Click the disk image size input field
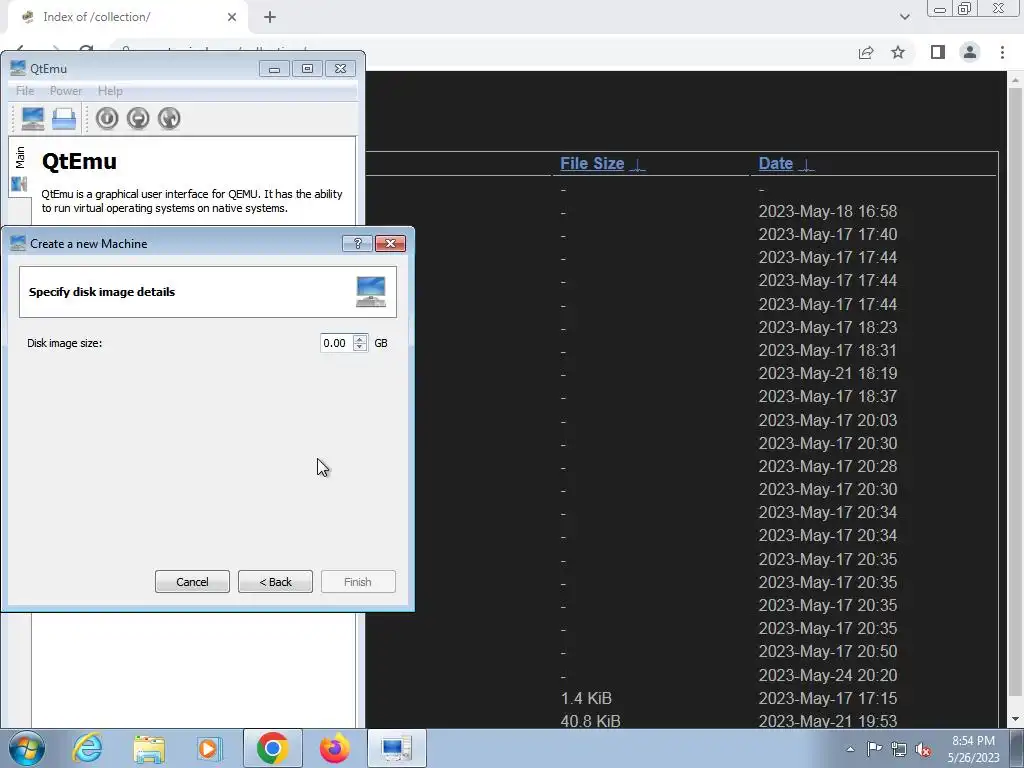This screenshot has width=1024, height=768. coord(336,343)
